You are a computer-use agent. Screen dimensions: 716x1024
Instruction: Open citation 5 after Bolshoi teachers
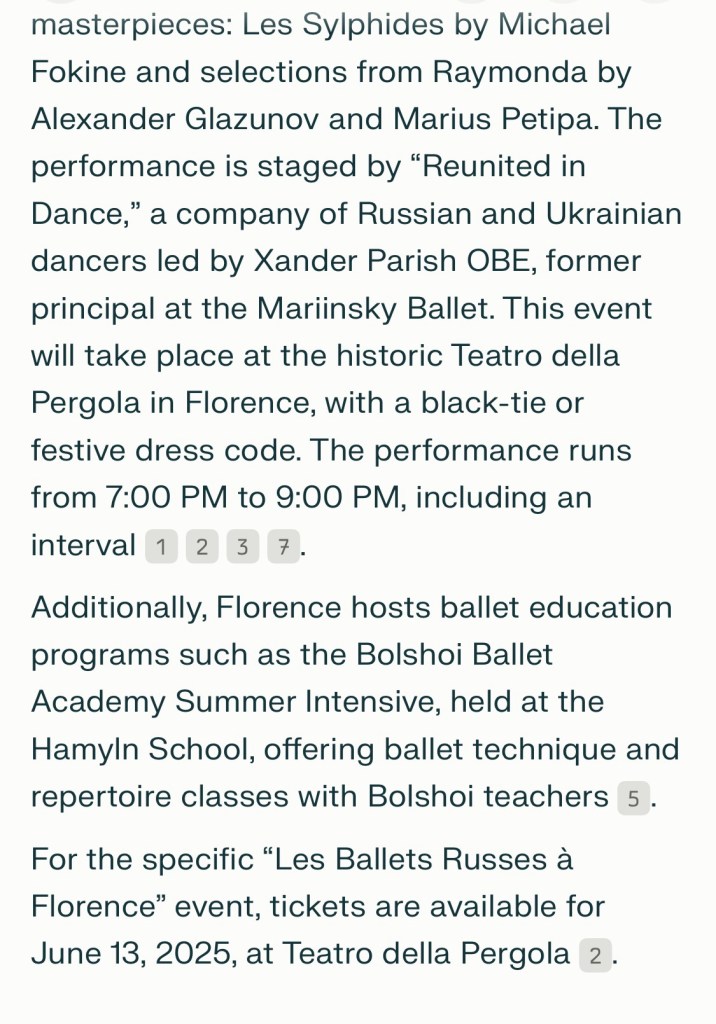pyautogui.click(x=633, y=798)
